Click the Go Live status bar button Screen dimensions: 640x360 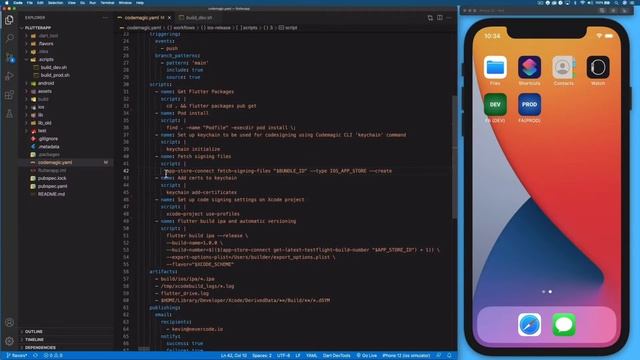367,356
